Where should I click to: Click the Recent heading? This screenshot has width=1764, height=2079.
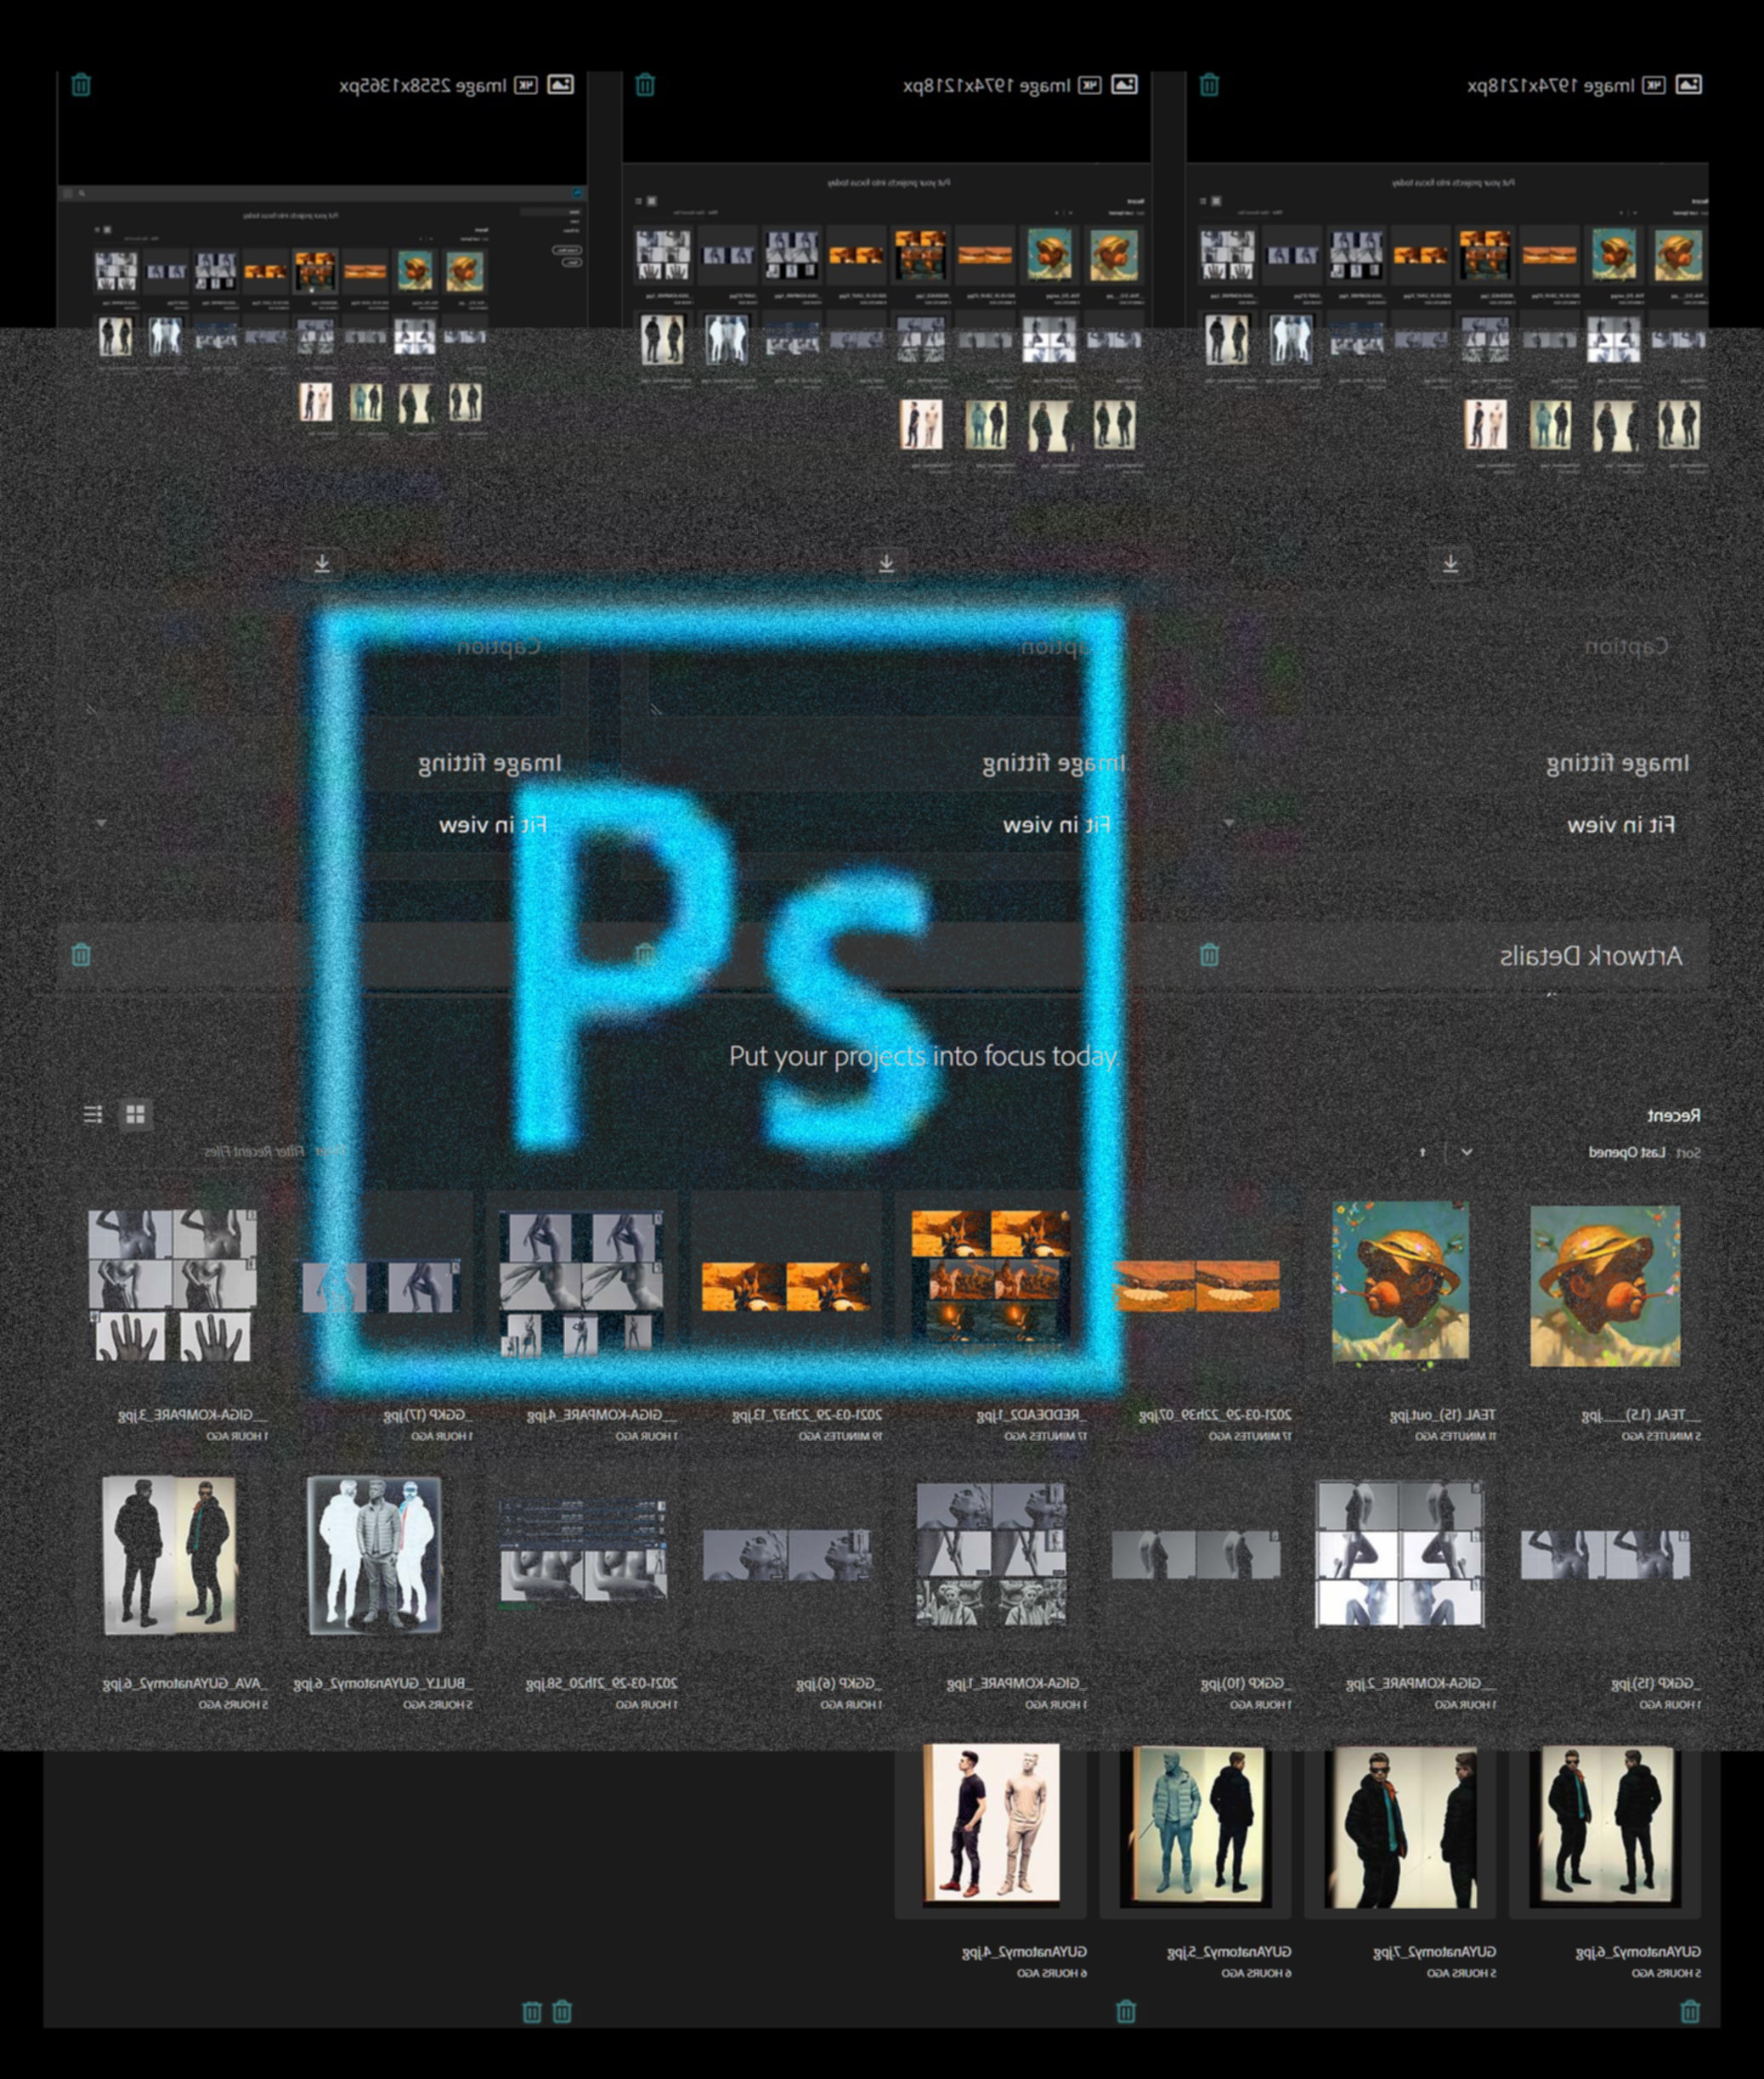[1674, 1115]
